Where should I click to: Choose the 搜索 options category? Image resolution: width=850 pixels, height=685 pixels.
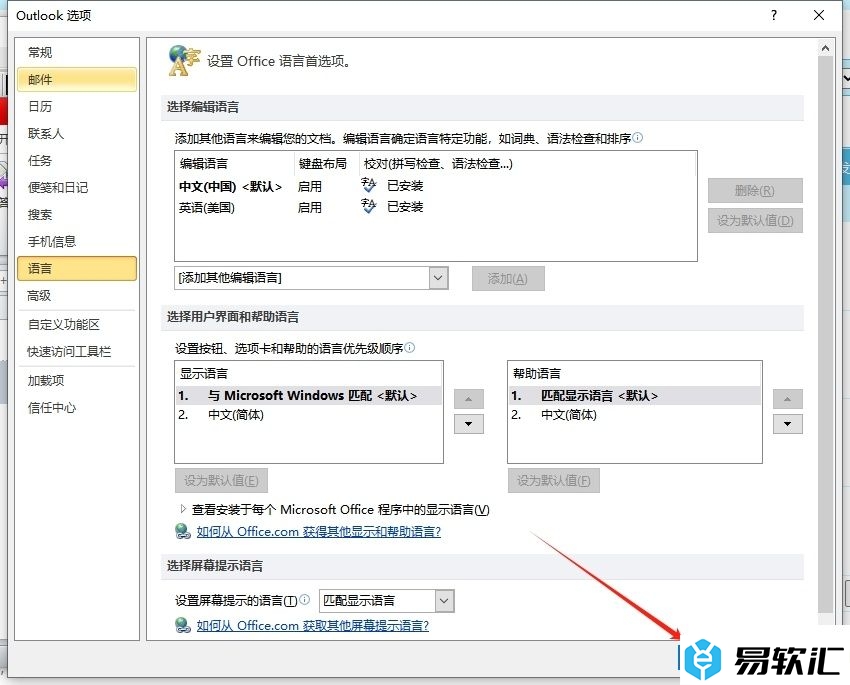[x=76, y=215]
